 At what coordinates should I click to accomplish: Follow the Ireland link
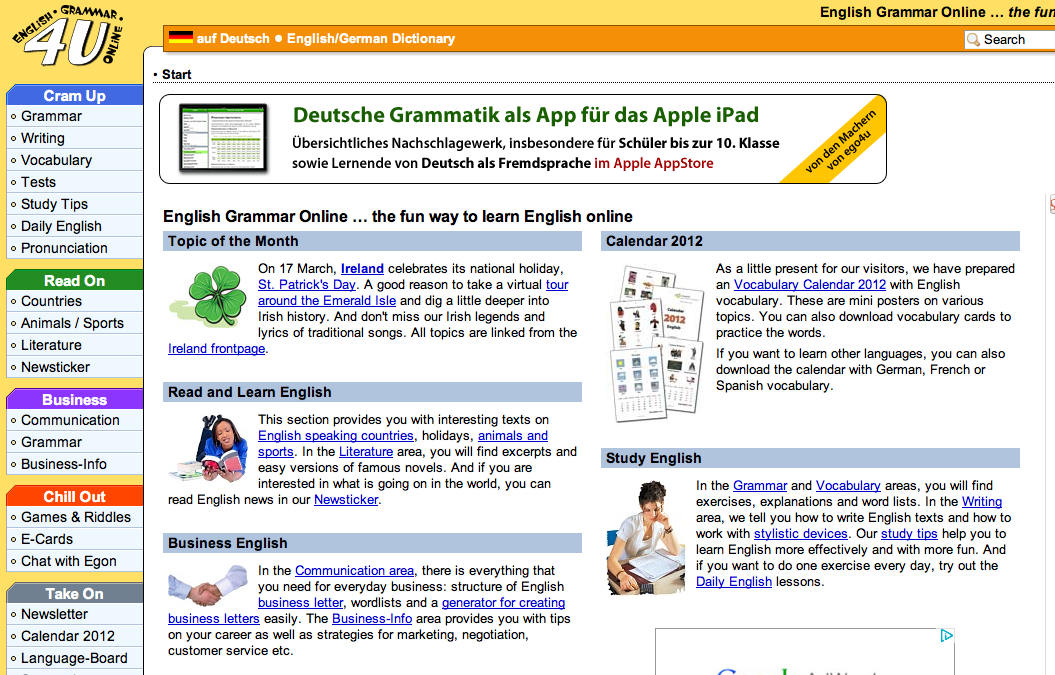(362, 269)
